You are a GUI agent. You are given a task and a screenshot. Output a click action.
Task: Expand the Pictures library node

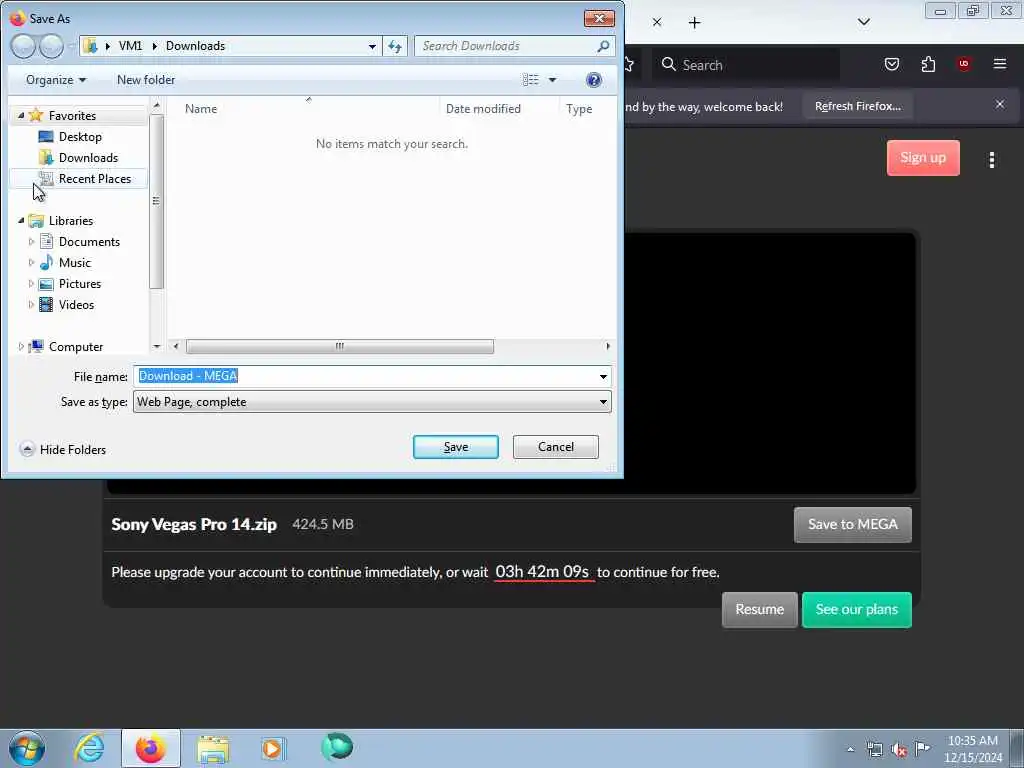(x=31, y=283)
